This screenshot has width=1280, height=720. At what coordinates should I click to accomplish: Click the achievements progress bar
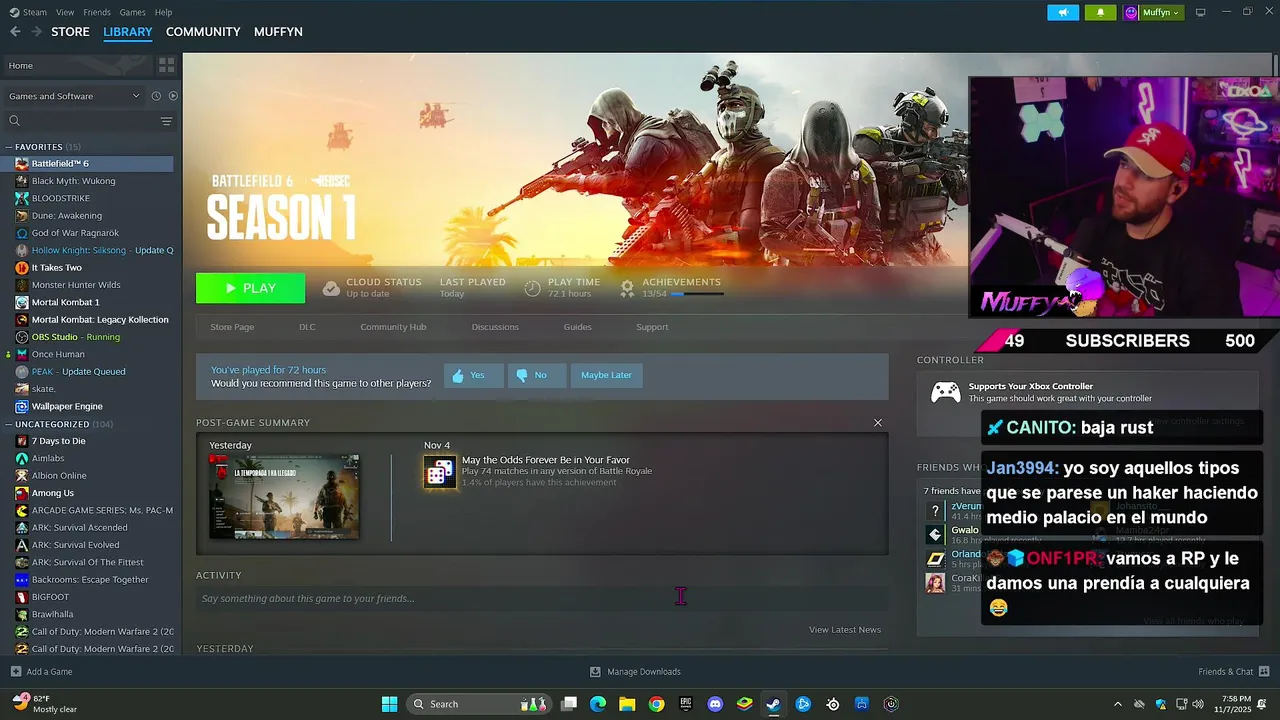click(x=696, y=294)
